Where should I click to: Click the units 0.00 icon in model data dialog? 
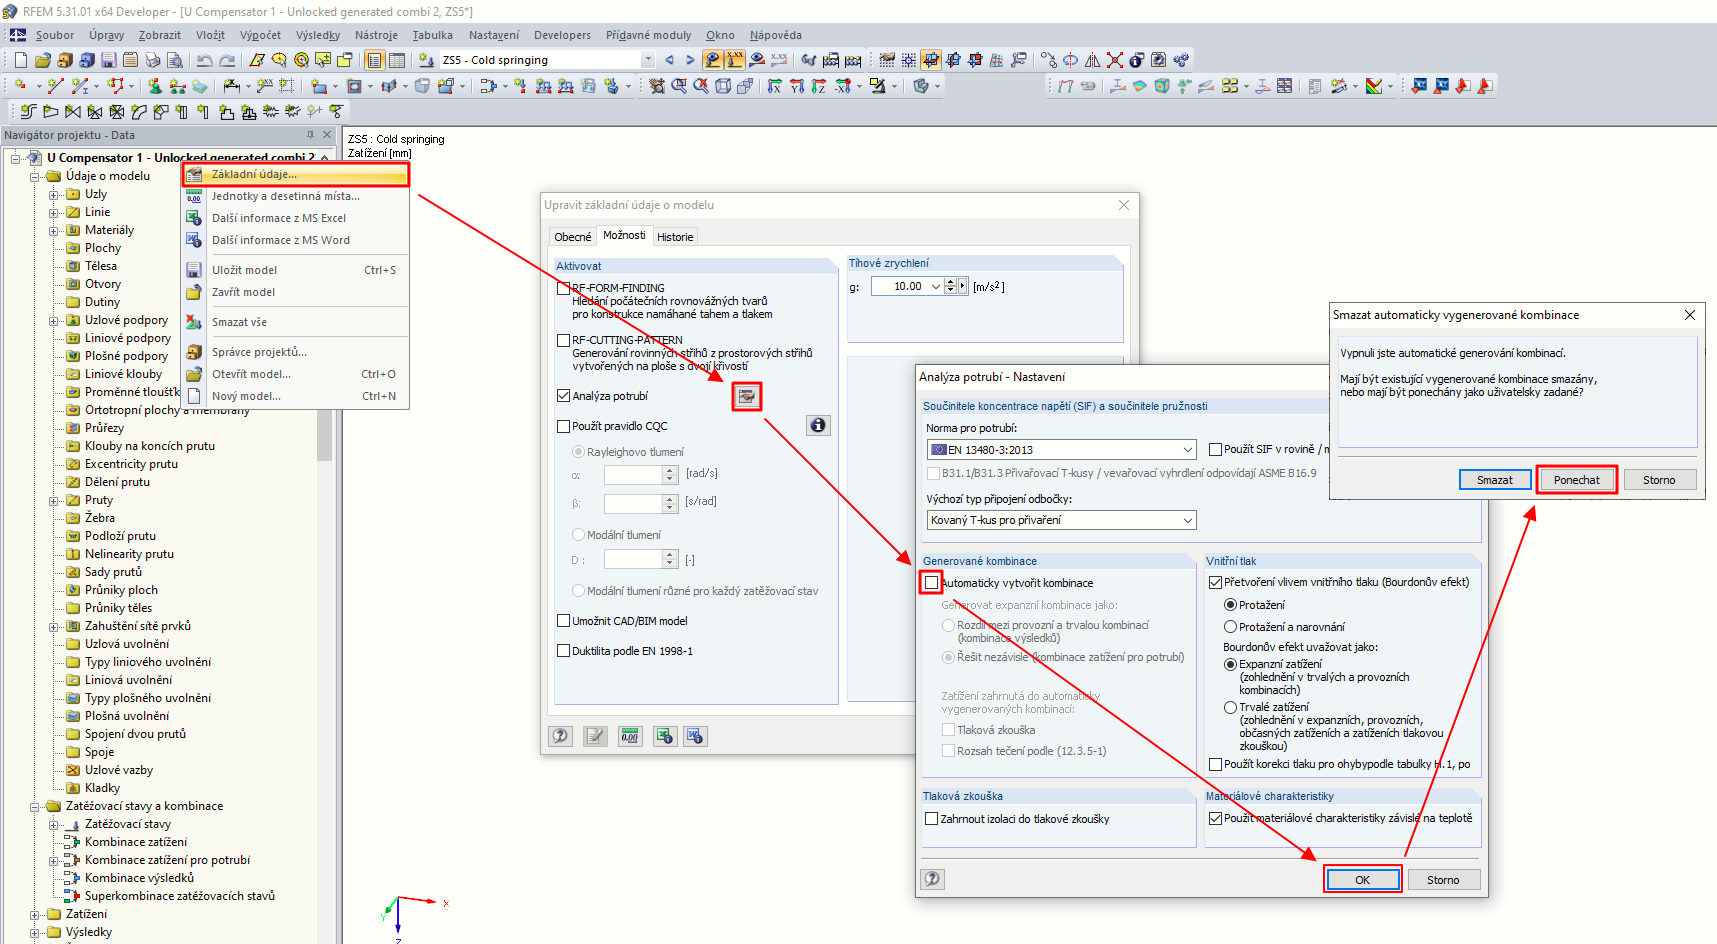630,736
